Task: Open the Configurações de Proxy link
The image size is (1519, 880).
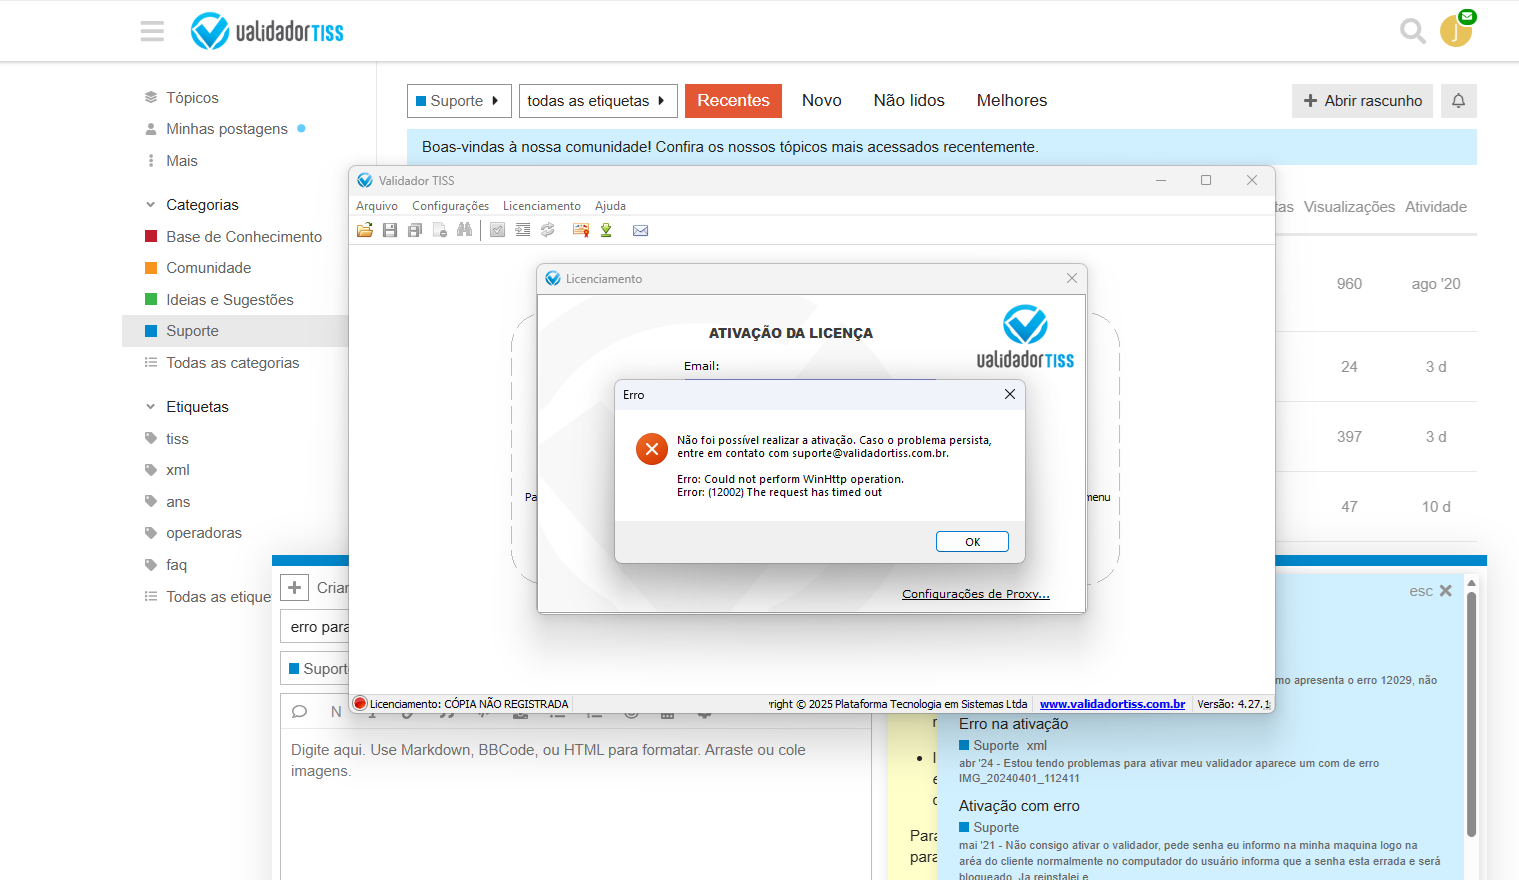Action: (975, 594)
